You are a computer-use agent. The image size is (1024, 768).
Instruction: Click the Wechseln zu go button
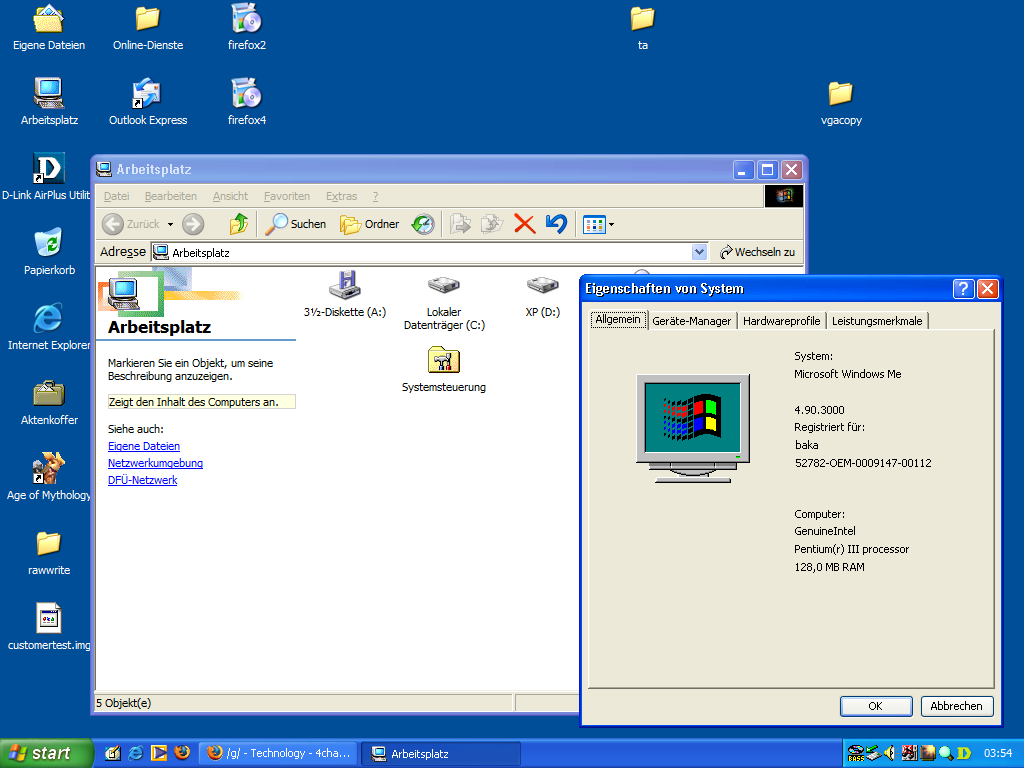coord(758,252)
